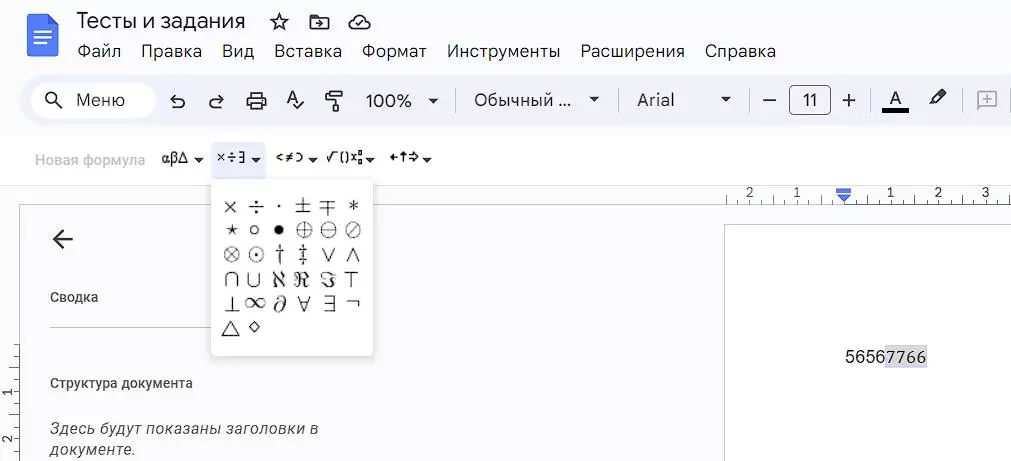Open the Файл menu

[99, 52]
